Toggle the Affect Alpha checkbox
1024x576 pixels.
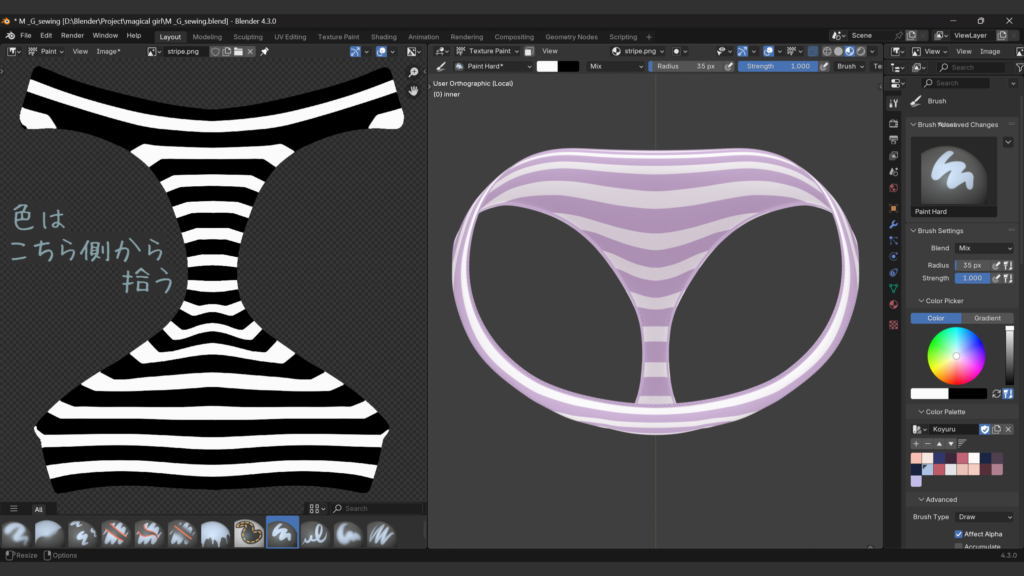tap(959, 534)
